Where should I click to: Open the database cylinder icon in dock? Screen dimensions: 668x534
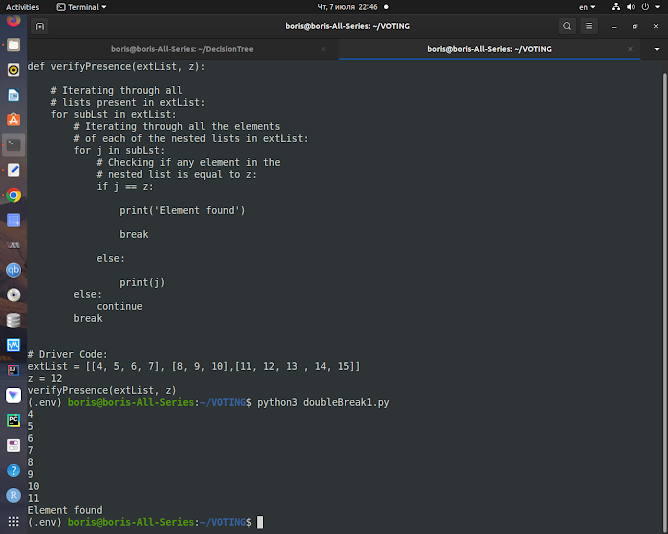(x=14, y=320)
